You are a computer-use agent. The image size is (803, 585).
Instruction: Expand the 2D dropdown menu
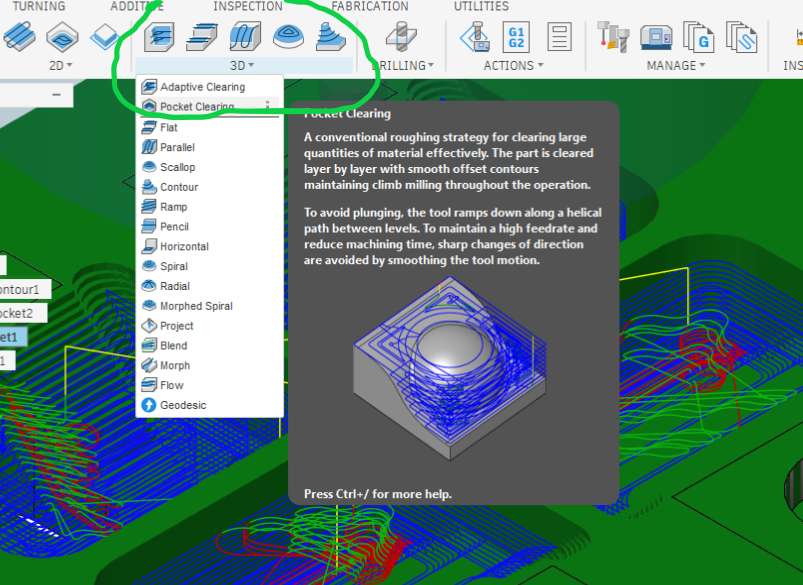tap(60, 66)
